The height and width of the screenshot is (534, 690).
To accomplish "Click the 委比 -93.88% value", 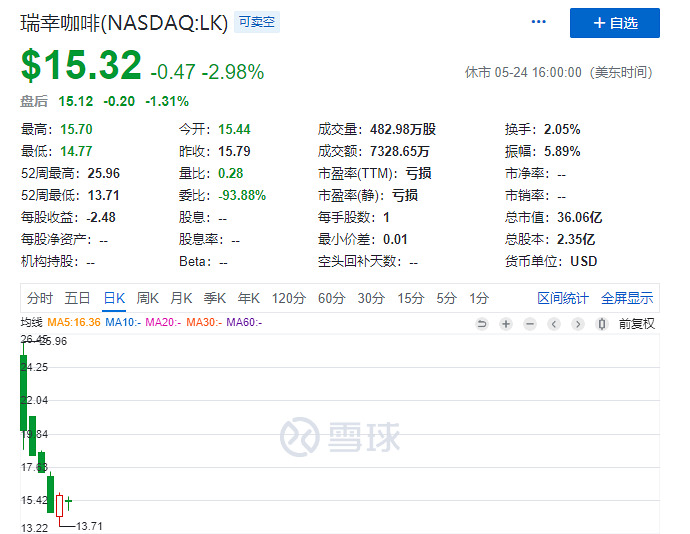I will (x=242, y=195).
